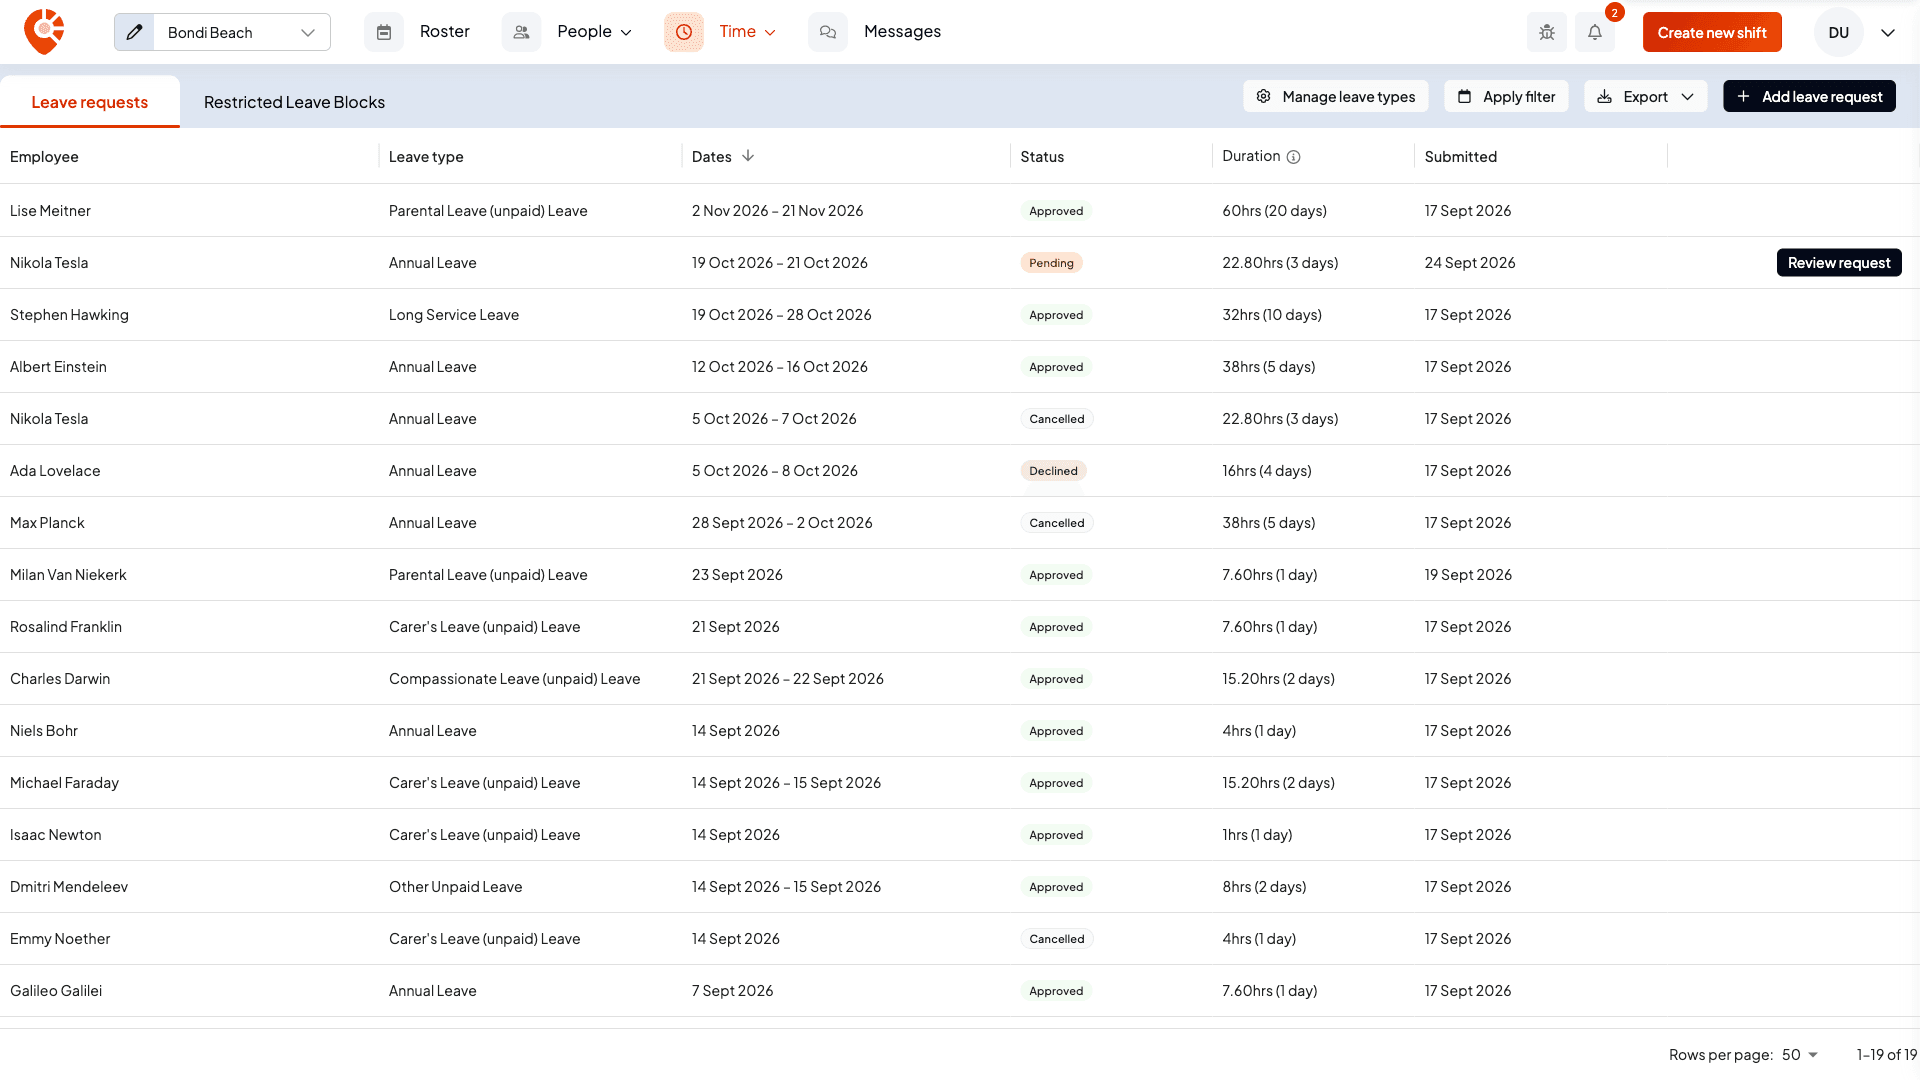Click the orange app logo icon

[x=44, y=32]
